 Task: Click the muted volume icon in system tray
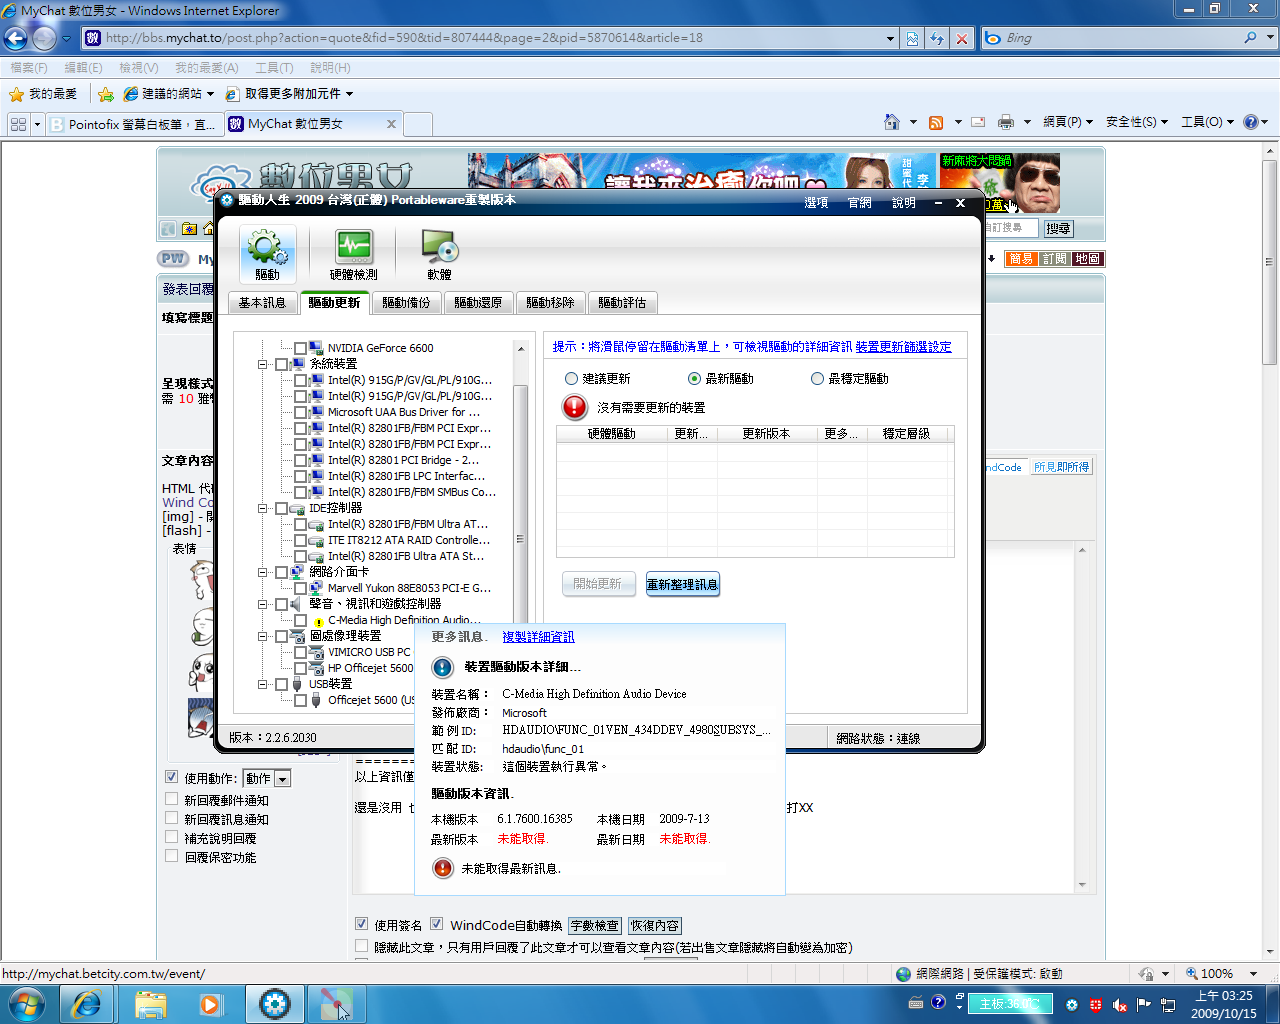pos(1120,1004)
